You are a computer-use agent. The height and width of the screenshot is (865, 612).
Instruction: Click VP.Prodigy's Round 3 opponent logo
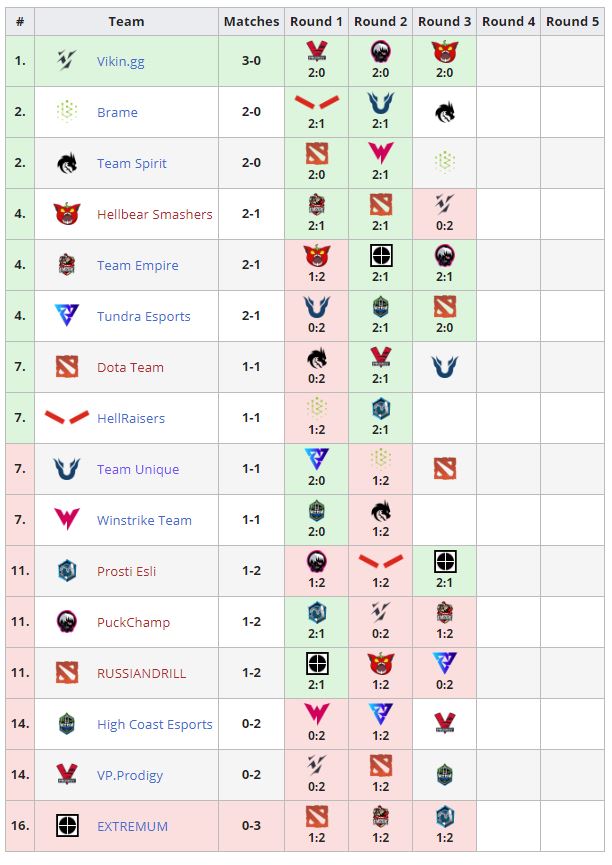445,775
